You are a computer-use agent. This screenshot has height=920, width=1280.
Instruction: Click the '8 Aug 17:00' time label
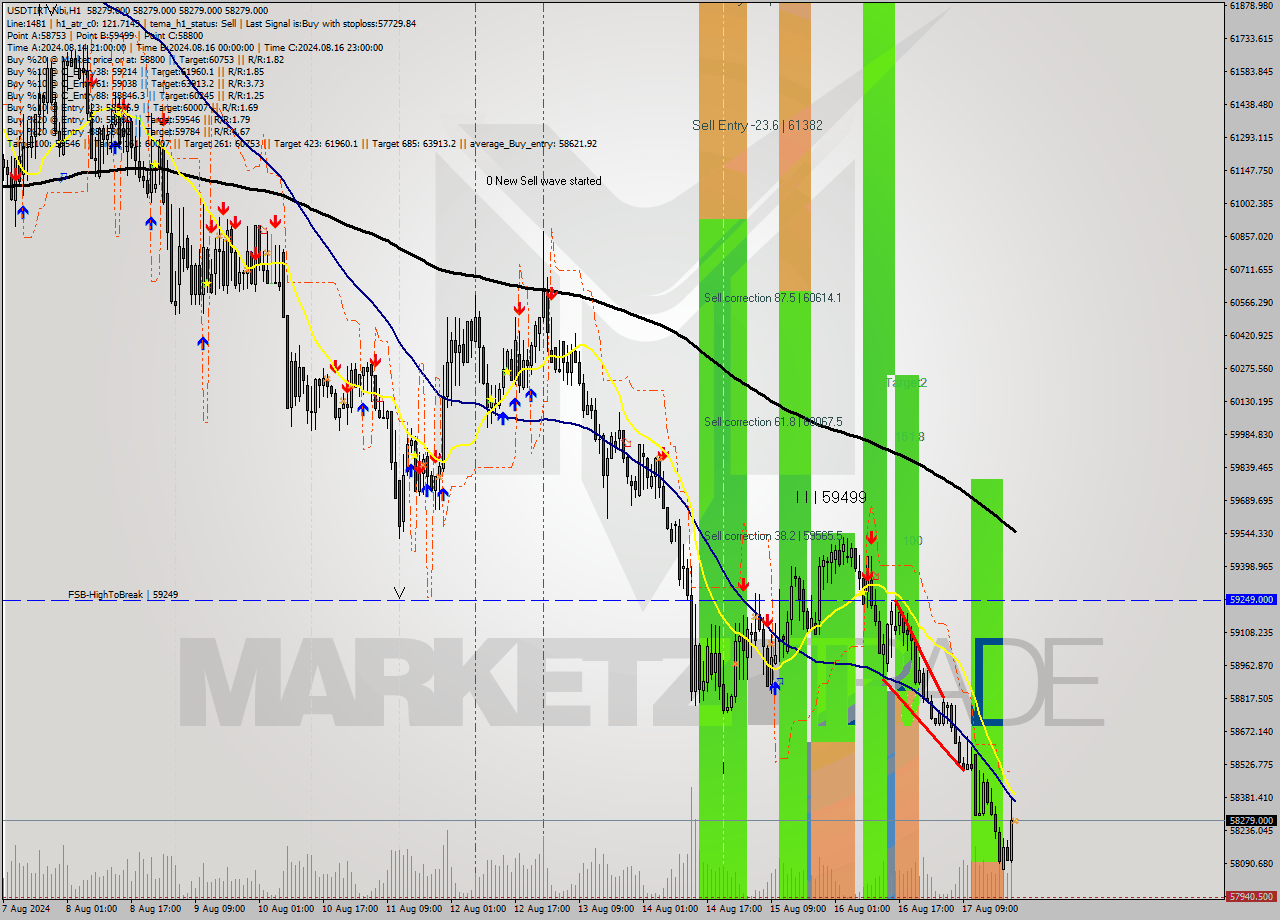156,910
